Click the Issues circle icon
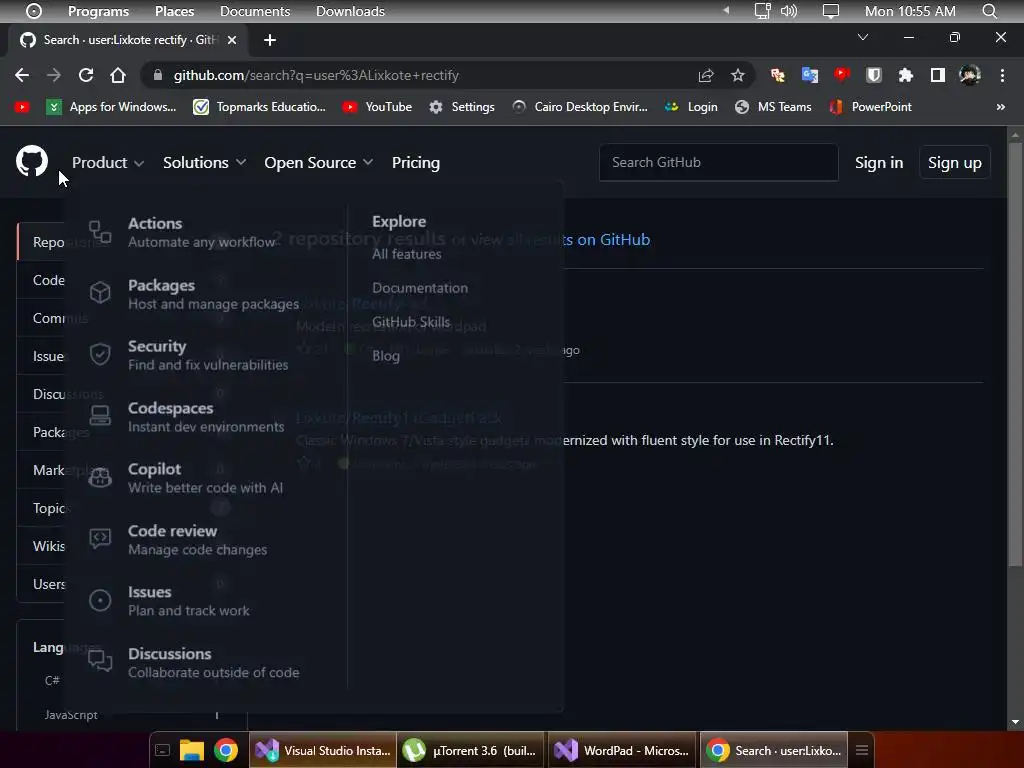The width and height of the screenshot is (1024, 768). pyautogui.click(x=100, y=600)
